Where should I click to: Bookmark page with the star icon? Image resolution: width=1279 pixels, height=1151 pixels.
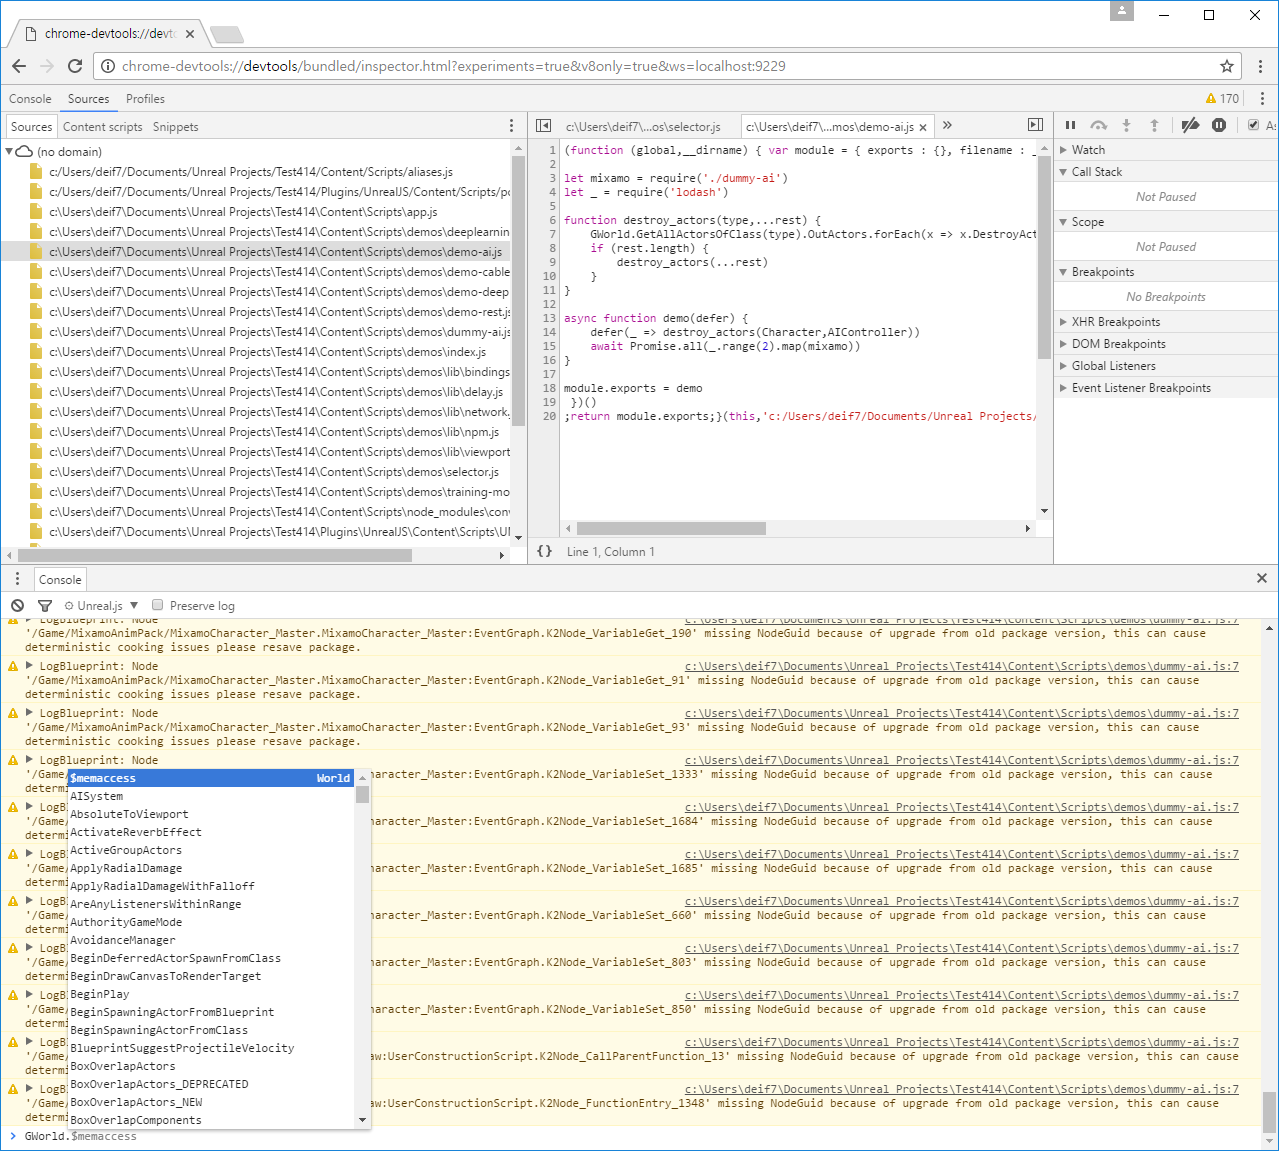click(1226, 66)
